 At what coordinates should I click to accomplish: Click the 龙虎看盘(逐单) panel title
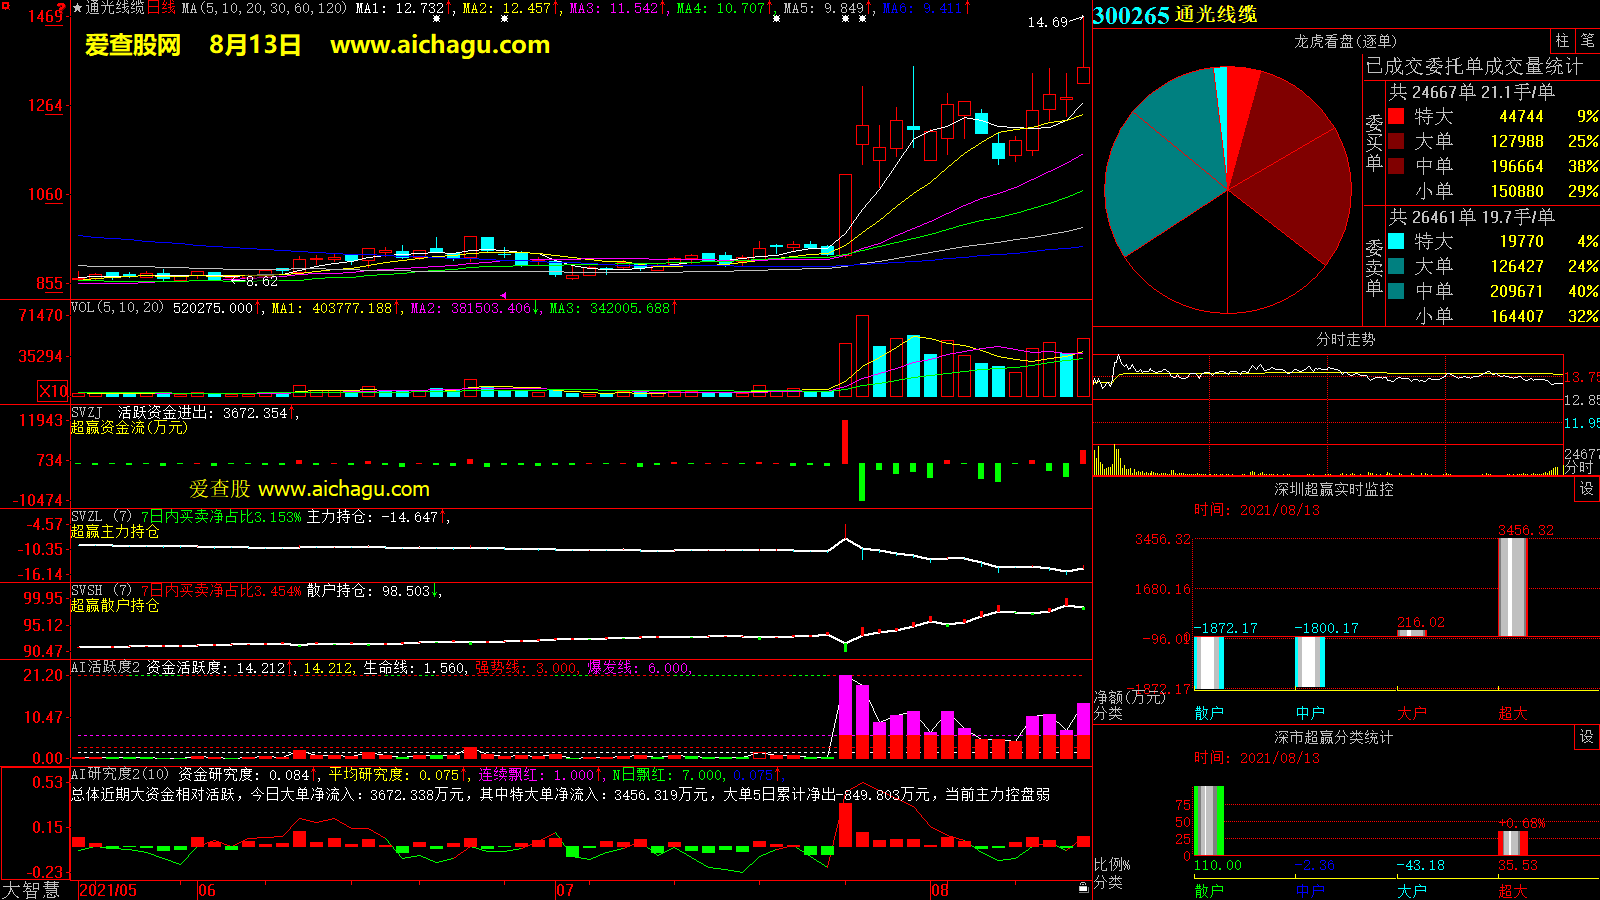(x=1345, y=41)
